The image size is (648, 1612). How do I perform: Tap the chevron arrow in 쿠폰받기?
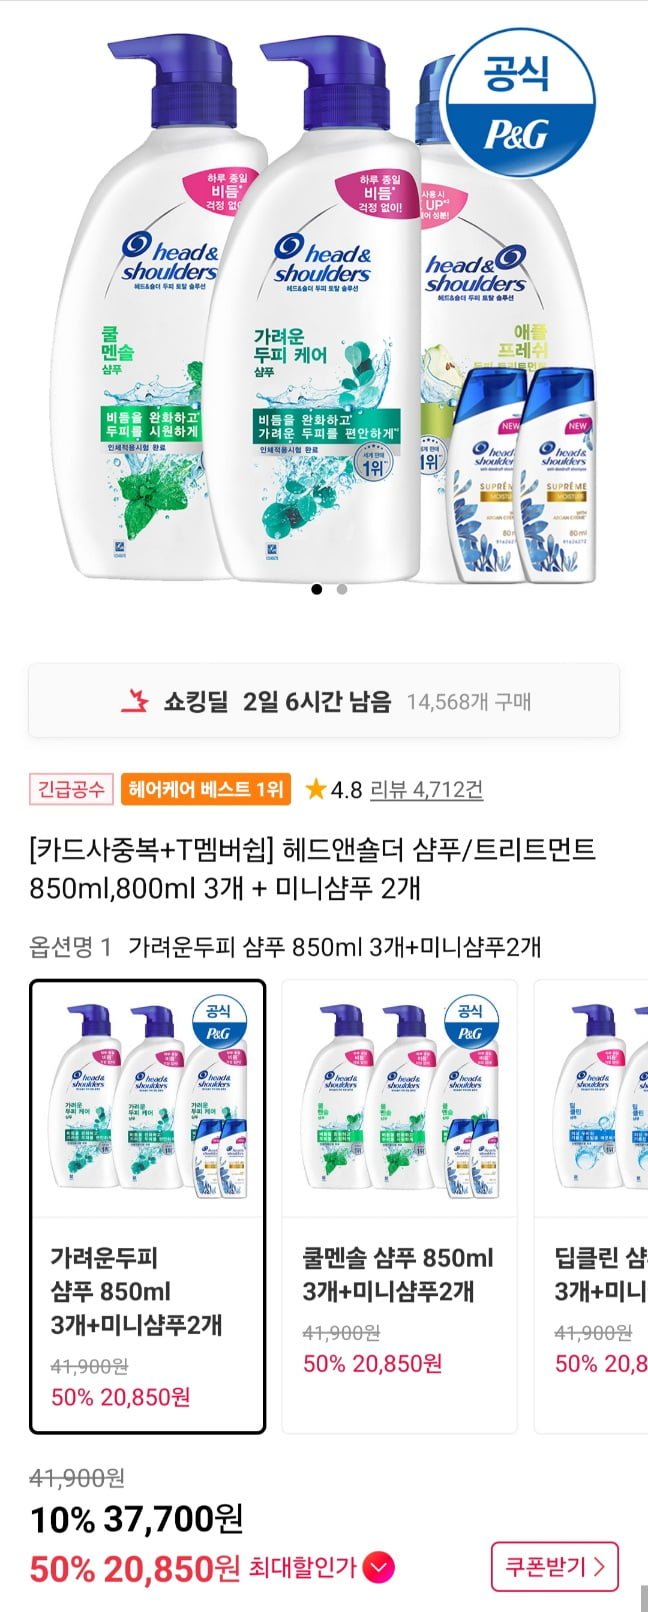[599, 1567]
